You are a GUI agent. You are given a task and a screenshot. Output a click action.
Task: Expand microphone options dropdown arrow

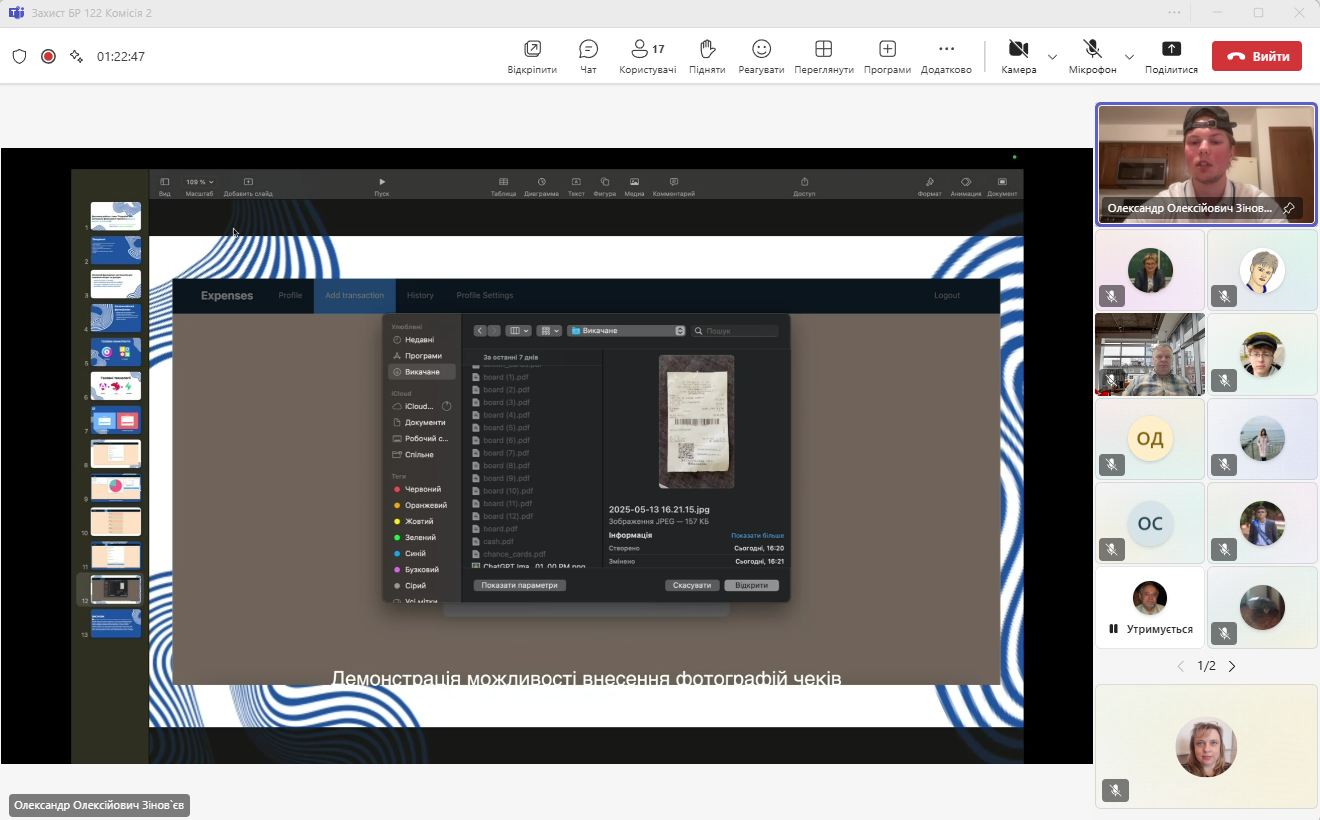[1129, 57]
